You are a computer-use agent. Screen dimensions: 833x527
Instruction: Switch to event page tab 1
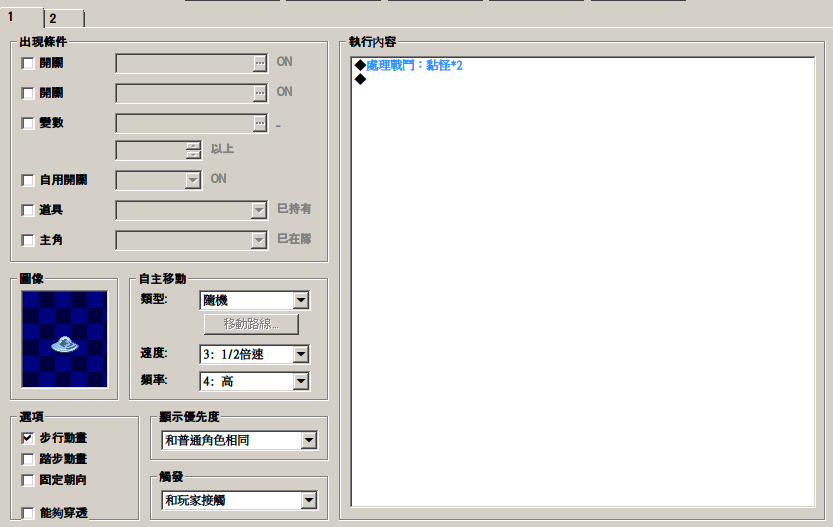22,18
